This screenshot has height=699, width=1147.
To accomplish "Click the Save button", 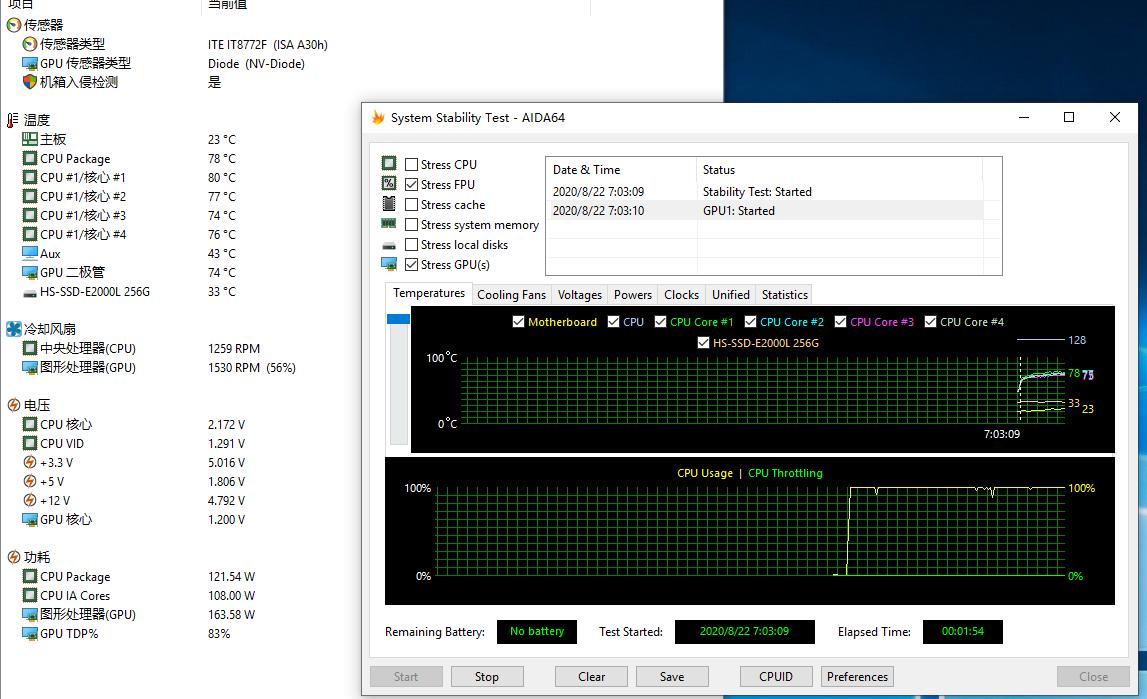I will coord(672,676).
